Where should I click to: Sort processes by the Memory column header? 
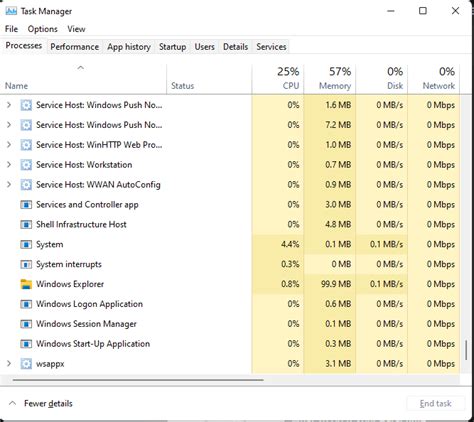click(330, 79)
